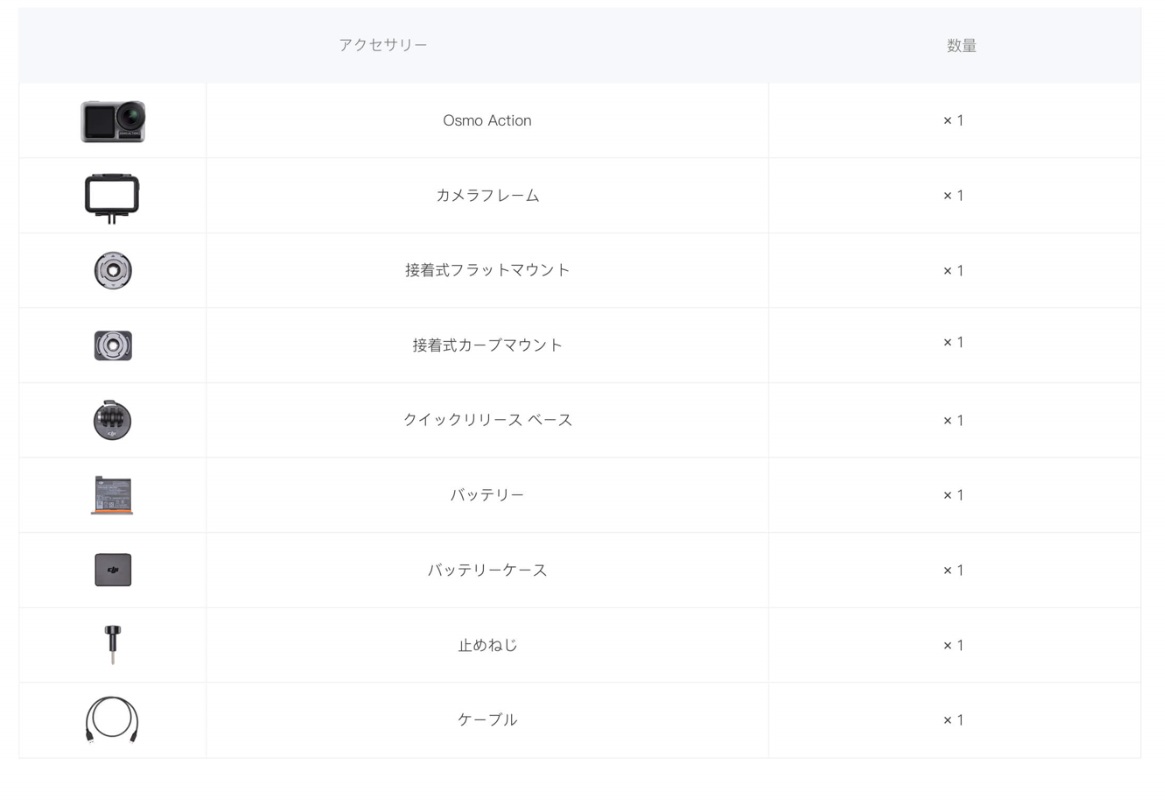This screenshot has width=1165, height=803.
Task: Click the adhesive flat mount image
Action: 113,270
